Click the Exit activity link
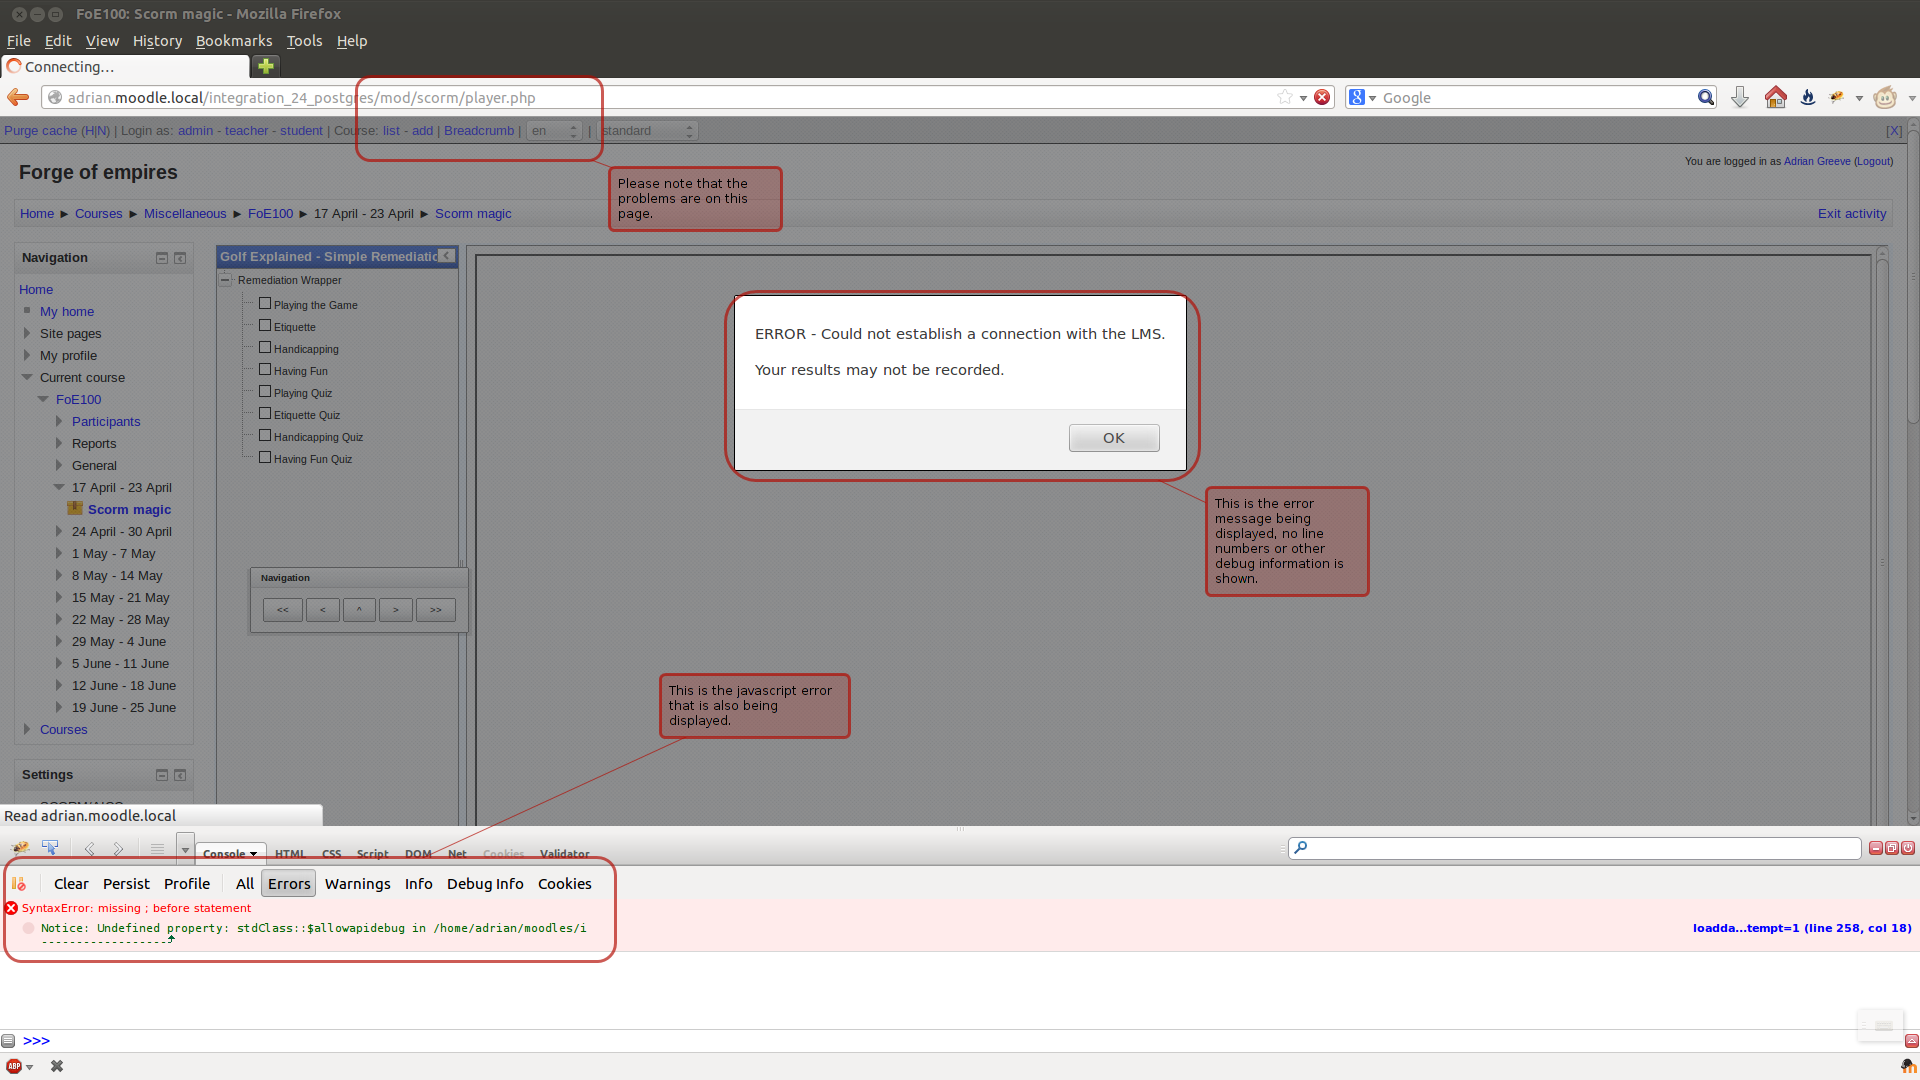1920x1080 pixels. [x=1852, y=214]
